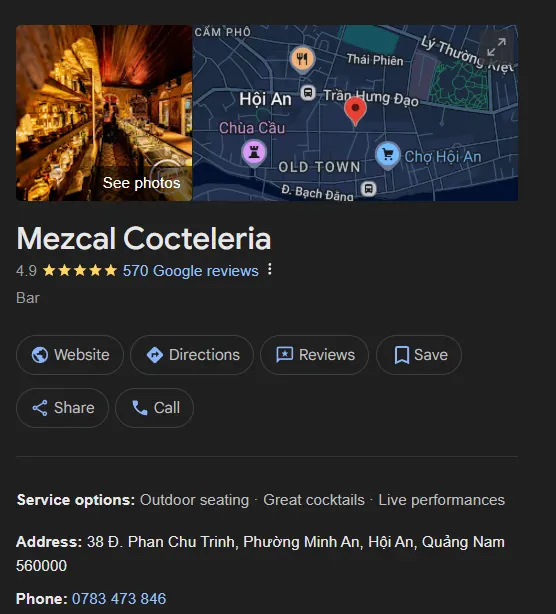
Task: Expand the map to full view
Action: pos(496,47)
